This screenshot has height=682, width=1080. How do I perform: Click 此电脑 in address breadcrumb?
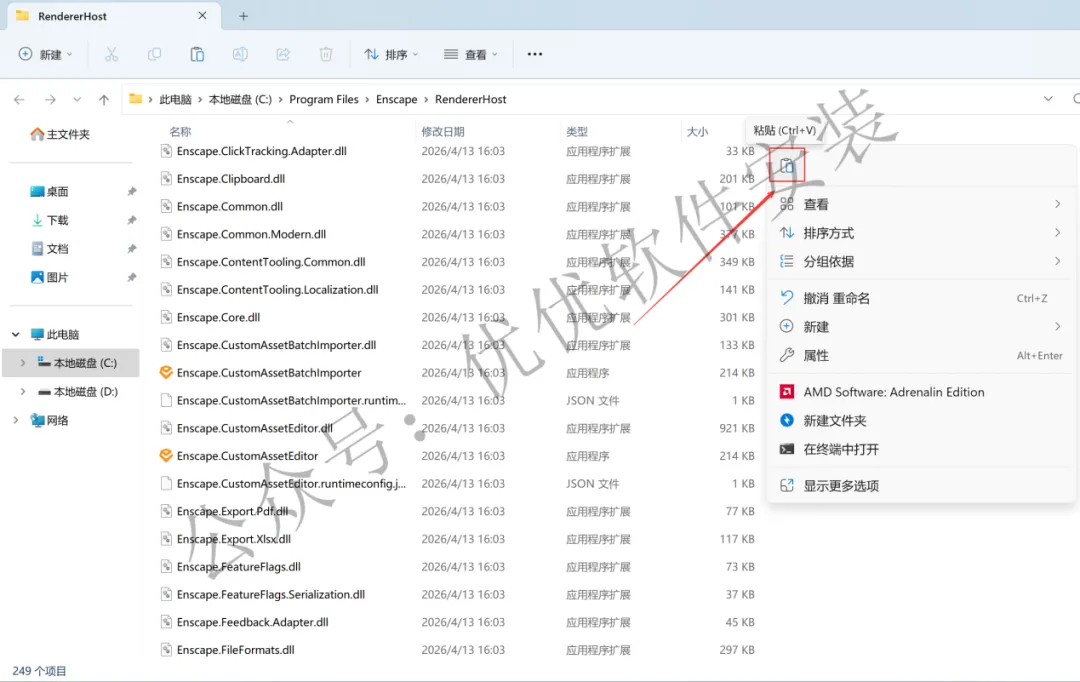(176, 100)
